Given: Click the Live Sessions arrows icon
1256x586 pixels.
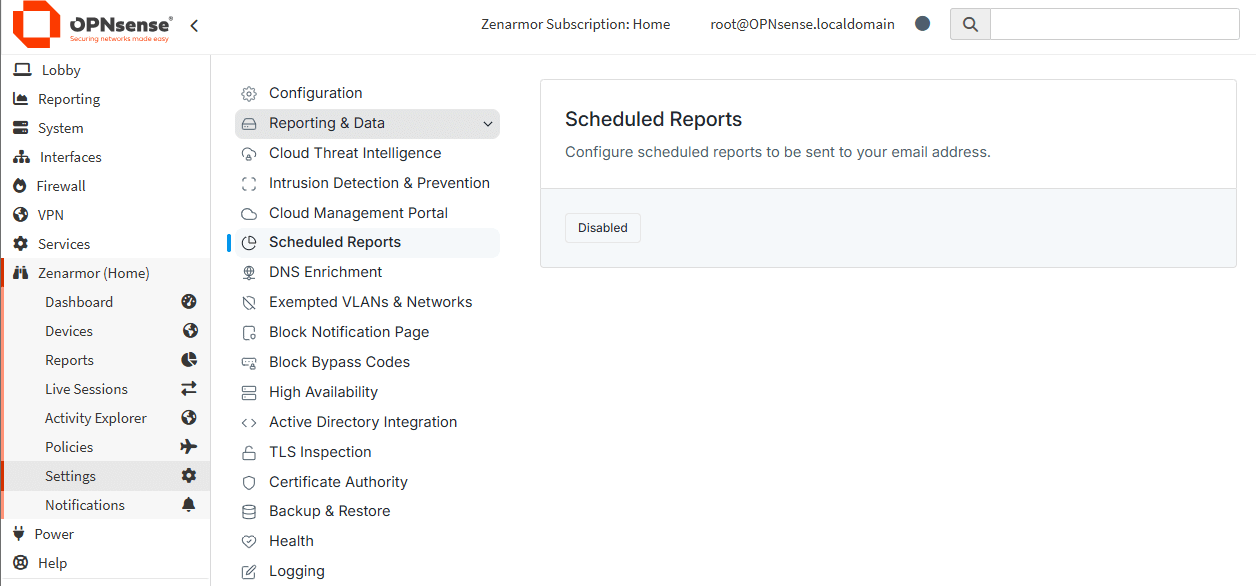Looking at the screenshot, I should click(x=189, y=388).
